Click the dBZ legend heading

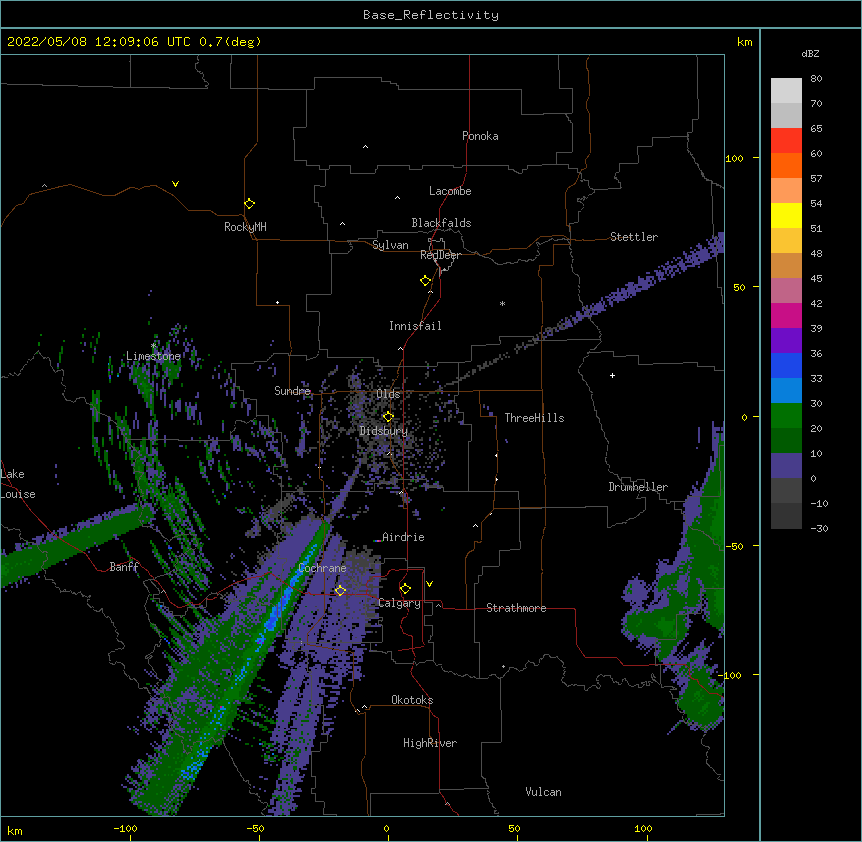810,54
